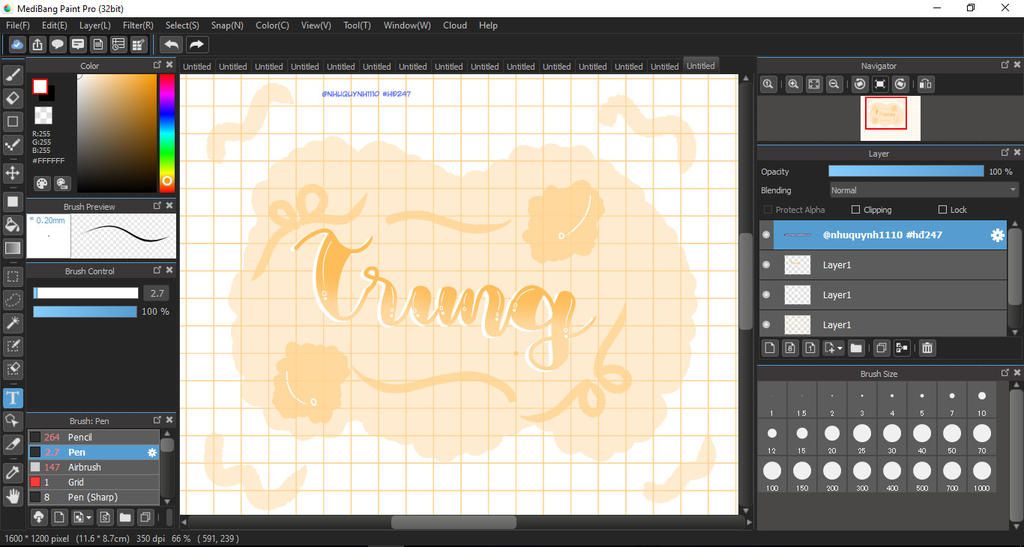The image size is (1024, 547).
Task: Click Zoom Out in Navigator
Action: pyautogui.click(x=834, y=84)
